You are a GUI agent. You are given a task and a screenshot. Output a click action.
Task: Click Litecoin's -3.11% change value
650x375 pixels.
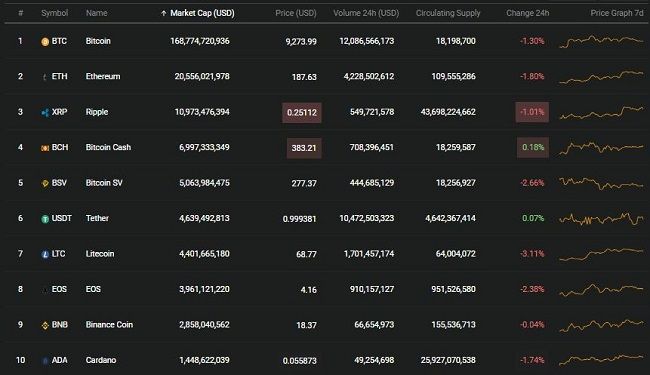pyautogui.click(x=532, y=254)
